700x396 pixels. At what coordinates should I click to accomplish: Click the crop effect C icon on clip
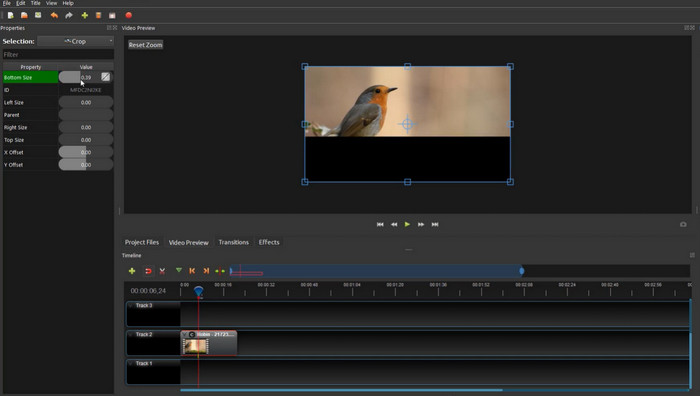192,334
